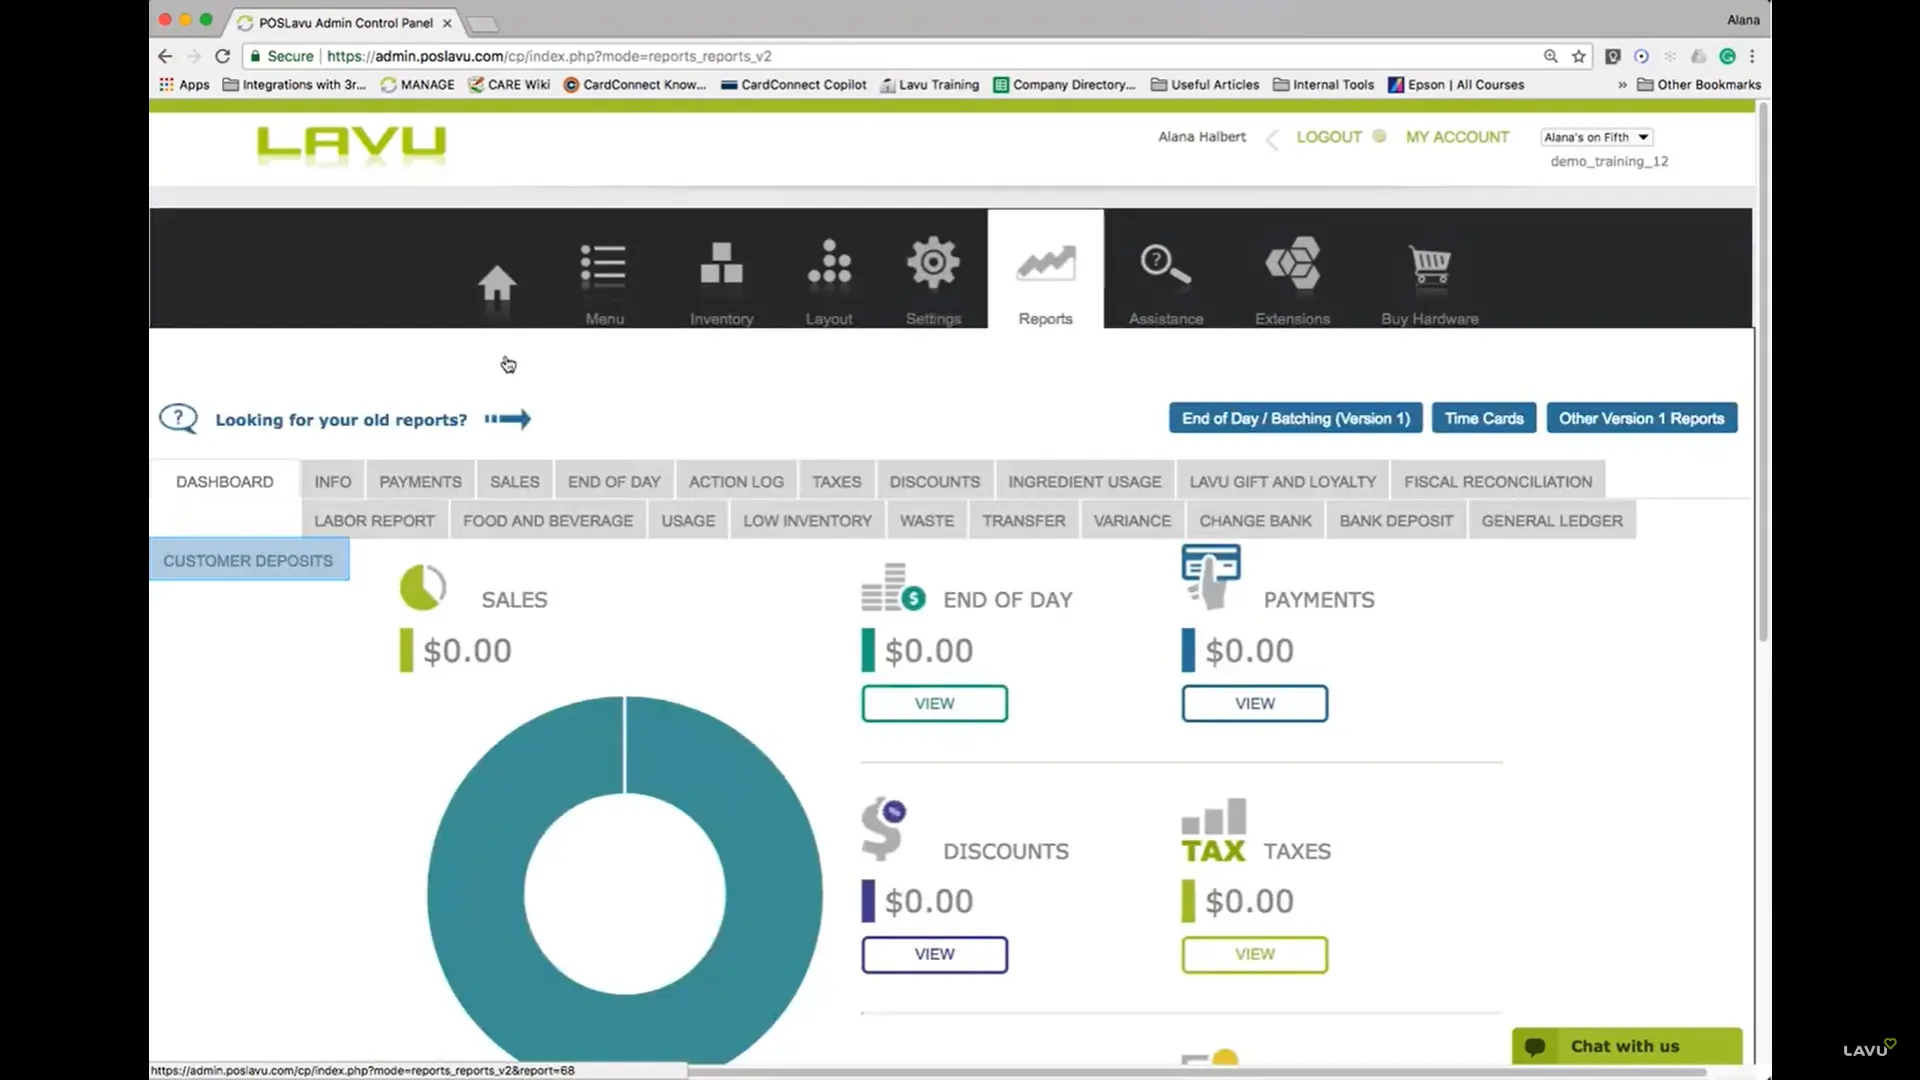The height and width of the screenshot is (1080, 1920).
Task: Open the END OF DAY report tab
Action: point(614,481)
